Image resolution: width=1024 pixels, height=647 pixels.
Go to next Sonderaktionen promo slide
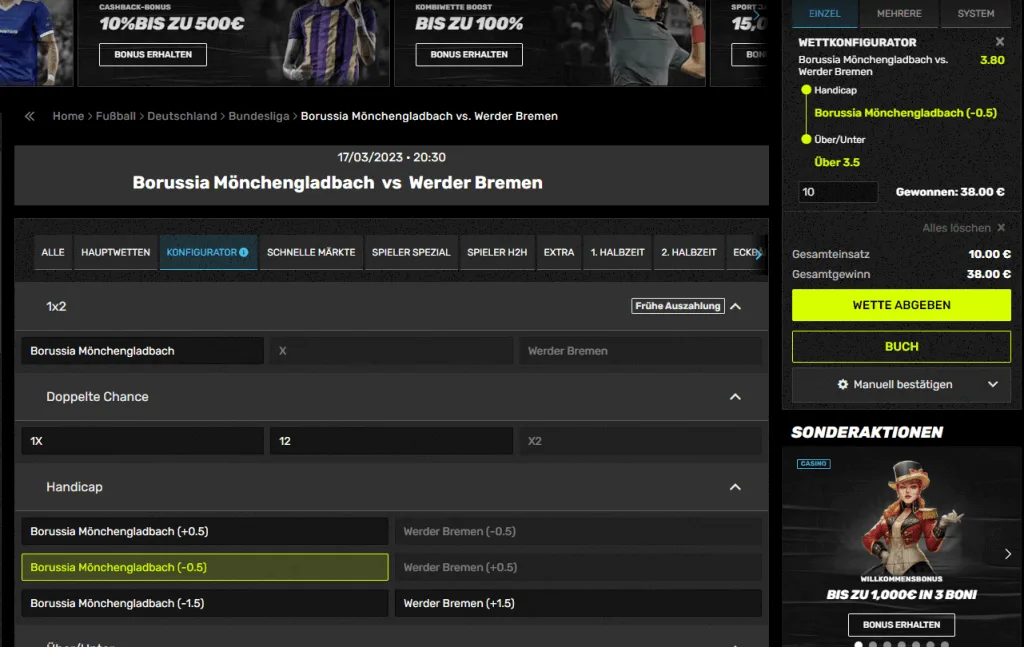pos(1008,554)
